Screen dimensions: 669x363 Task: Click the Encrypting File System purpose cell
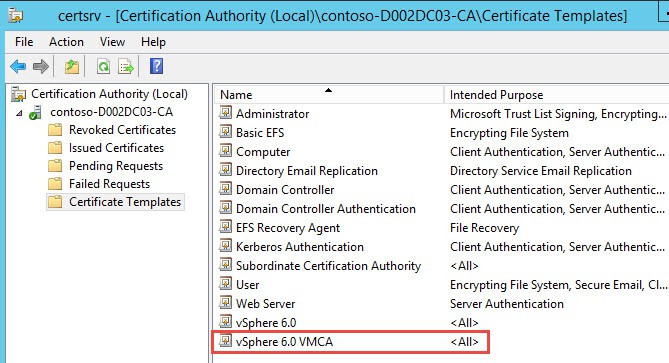point(509,133)
